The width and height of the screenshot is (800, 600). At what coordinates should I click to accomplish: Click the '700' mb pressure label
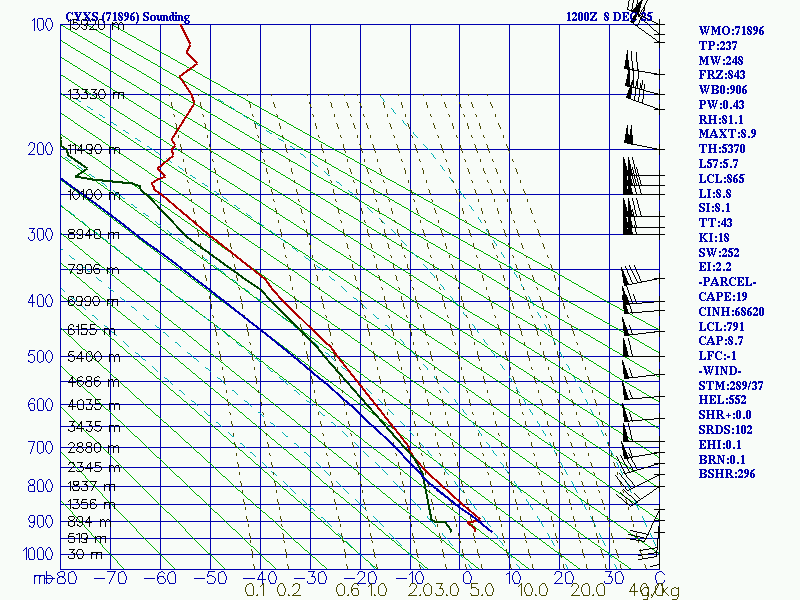[40, 447]
